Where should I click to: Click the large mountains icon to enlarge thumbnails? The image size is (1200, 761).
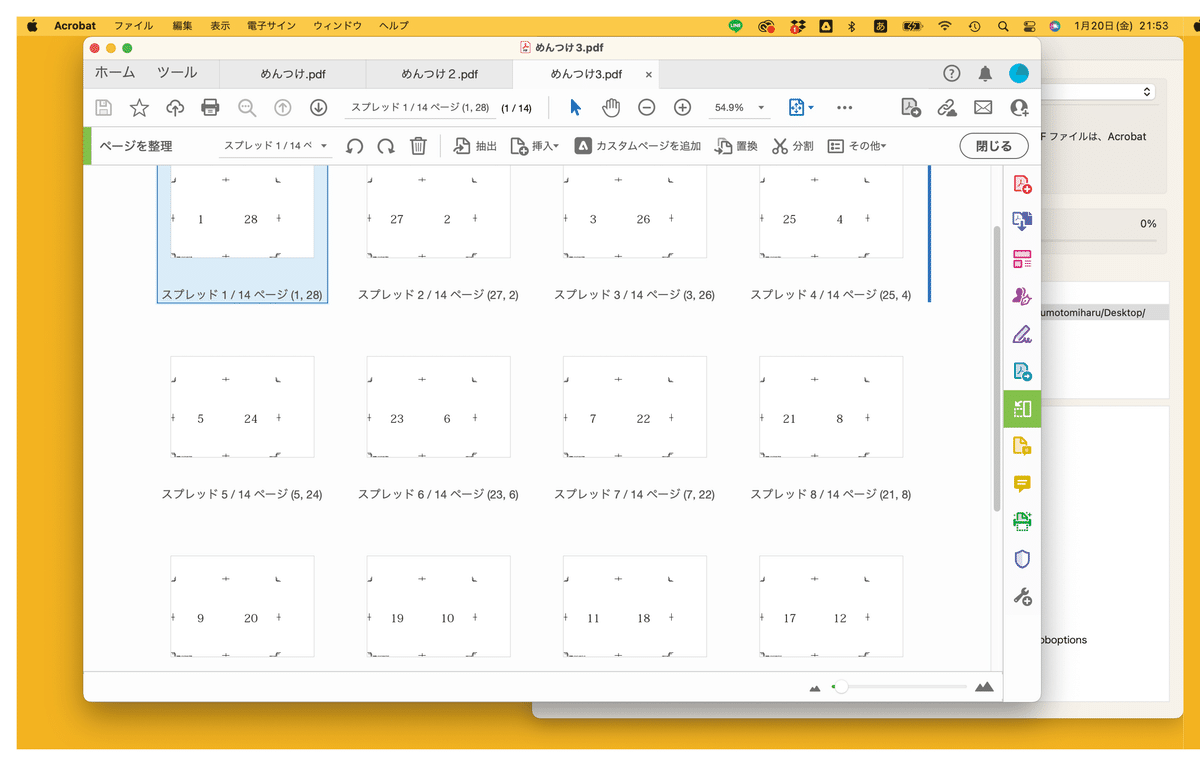(984, 687)
